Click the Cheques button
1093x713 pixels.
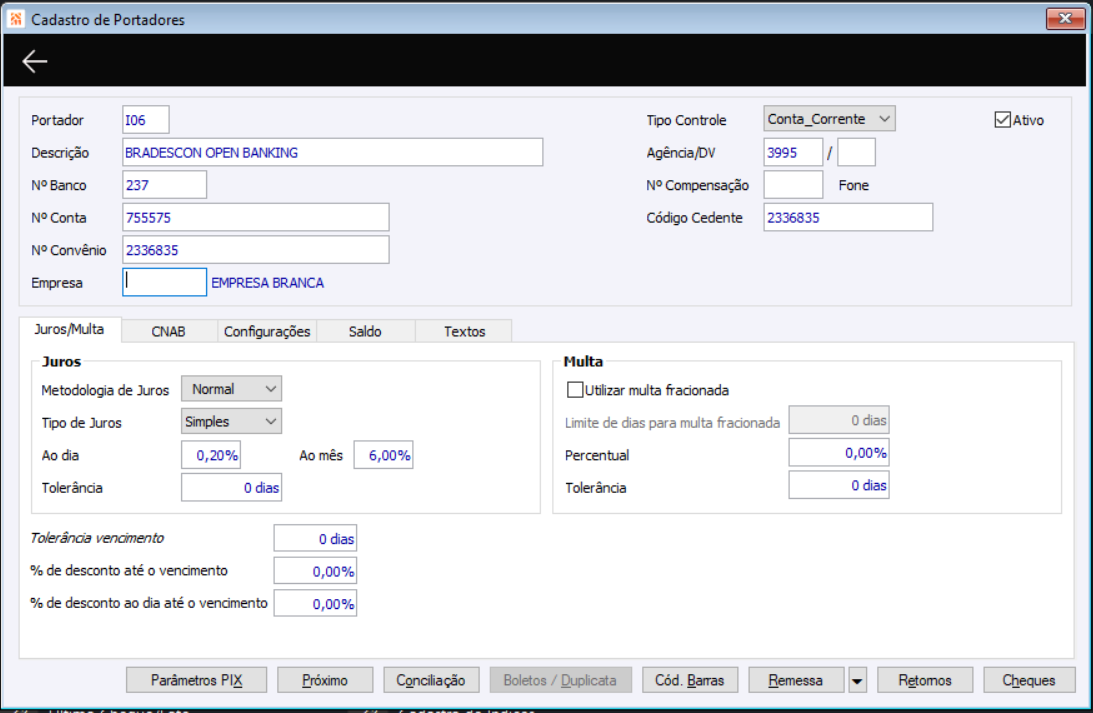pyautogui.click(x=1029, y=680)
